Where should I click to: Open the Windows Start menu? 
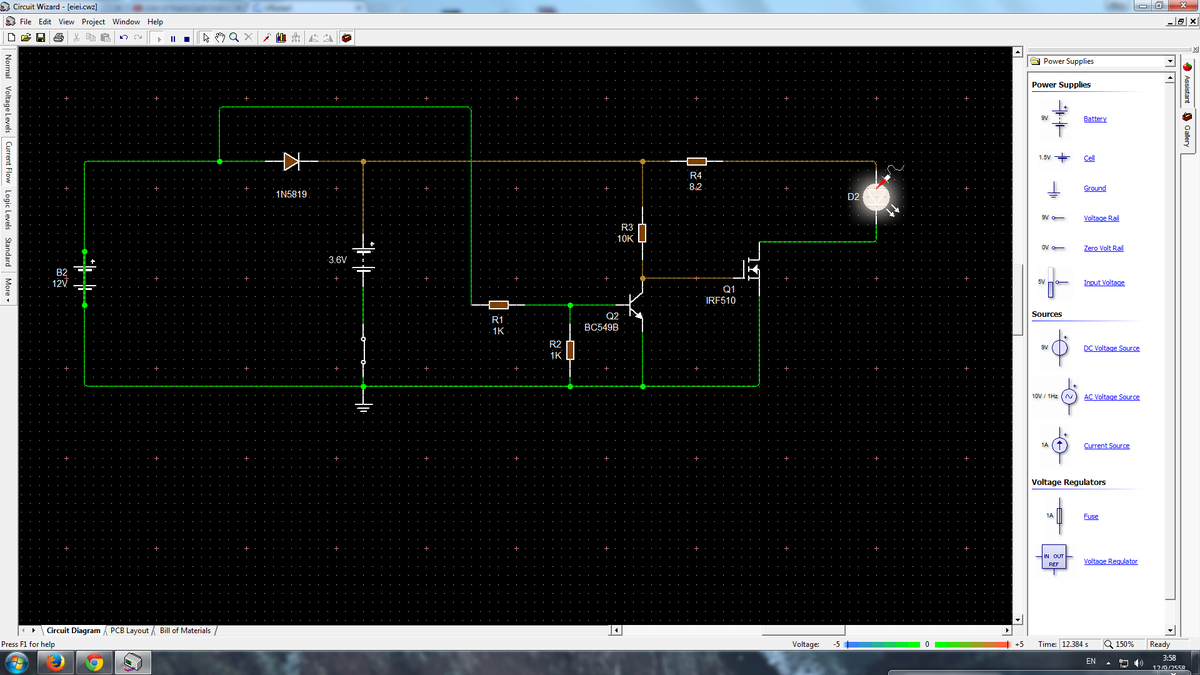[x=17, y=663]
